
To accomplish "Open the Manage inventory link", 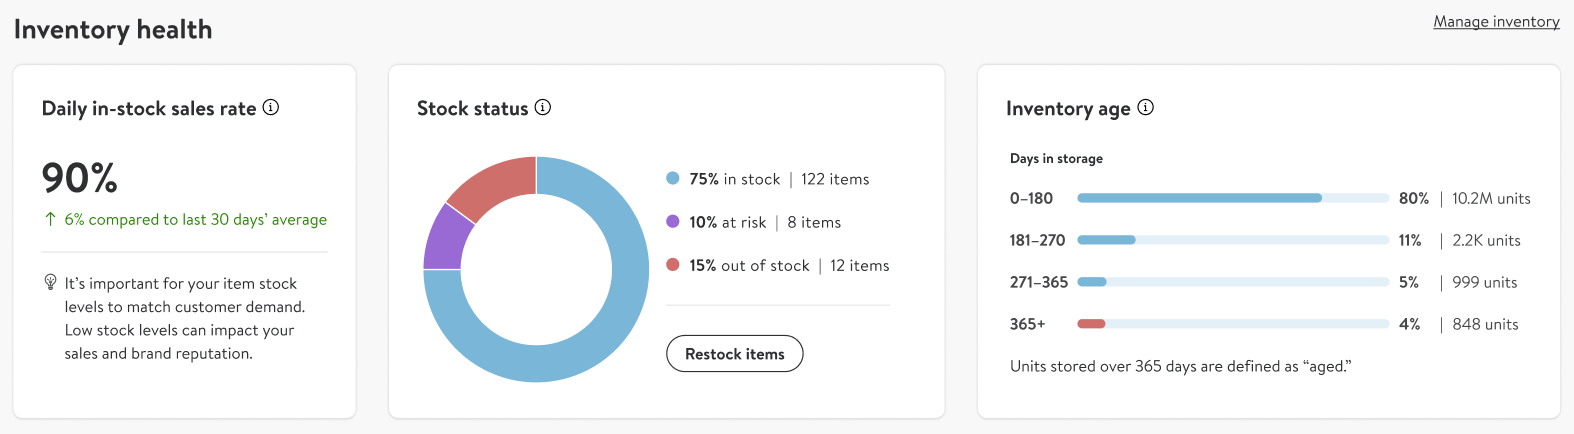I will (x=1496, y=21).
